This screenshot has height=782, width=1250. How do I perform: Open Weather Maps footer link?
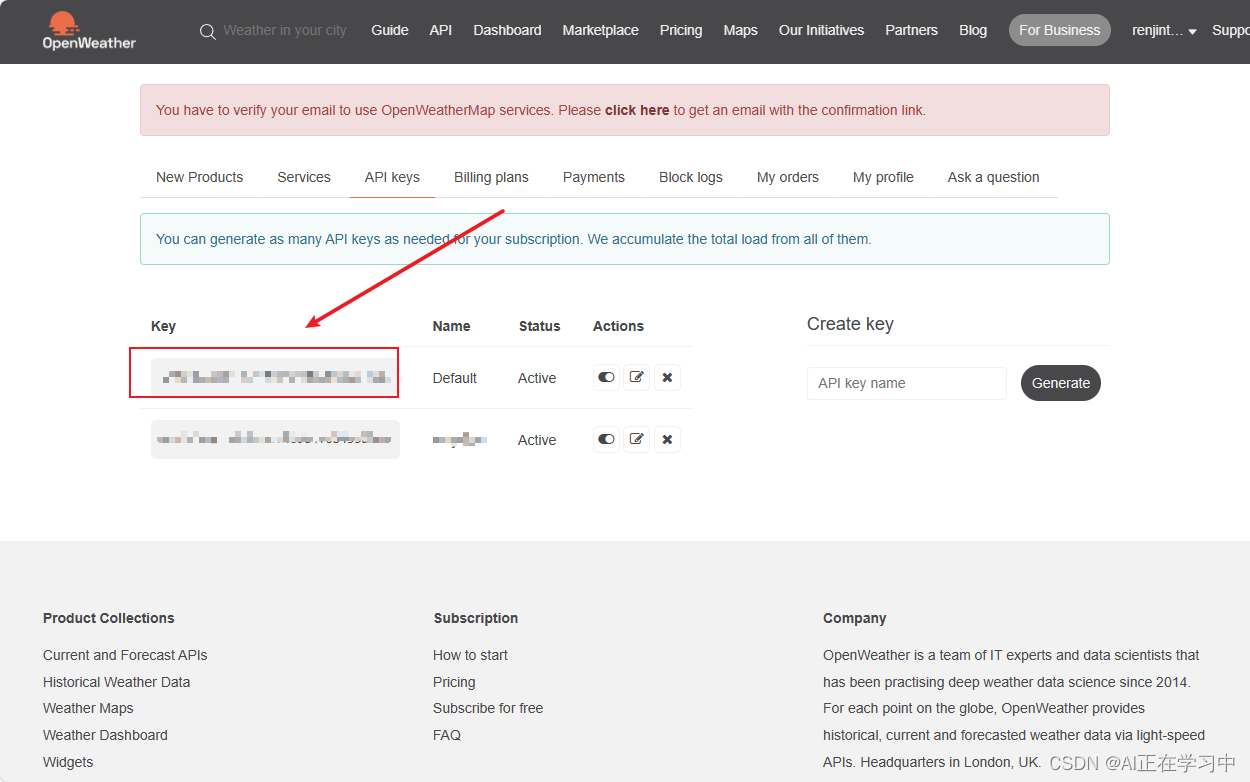coord(88,708)
